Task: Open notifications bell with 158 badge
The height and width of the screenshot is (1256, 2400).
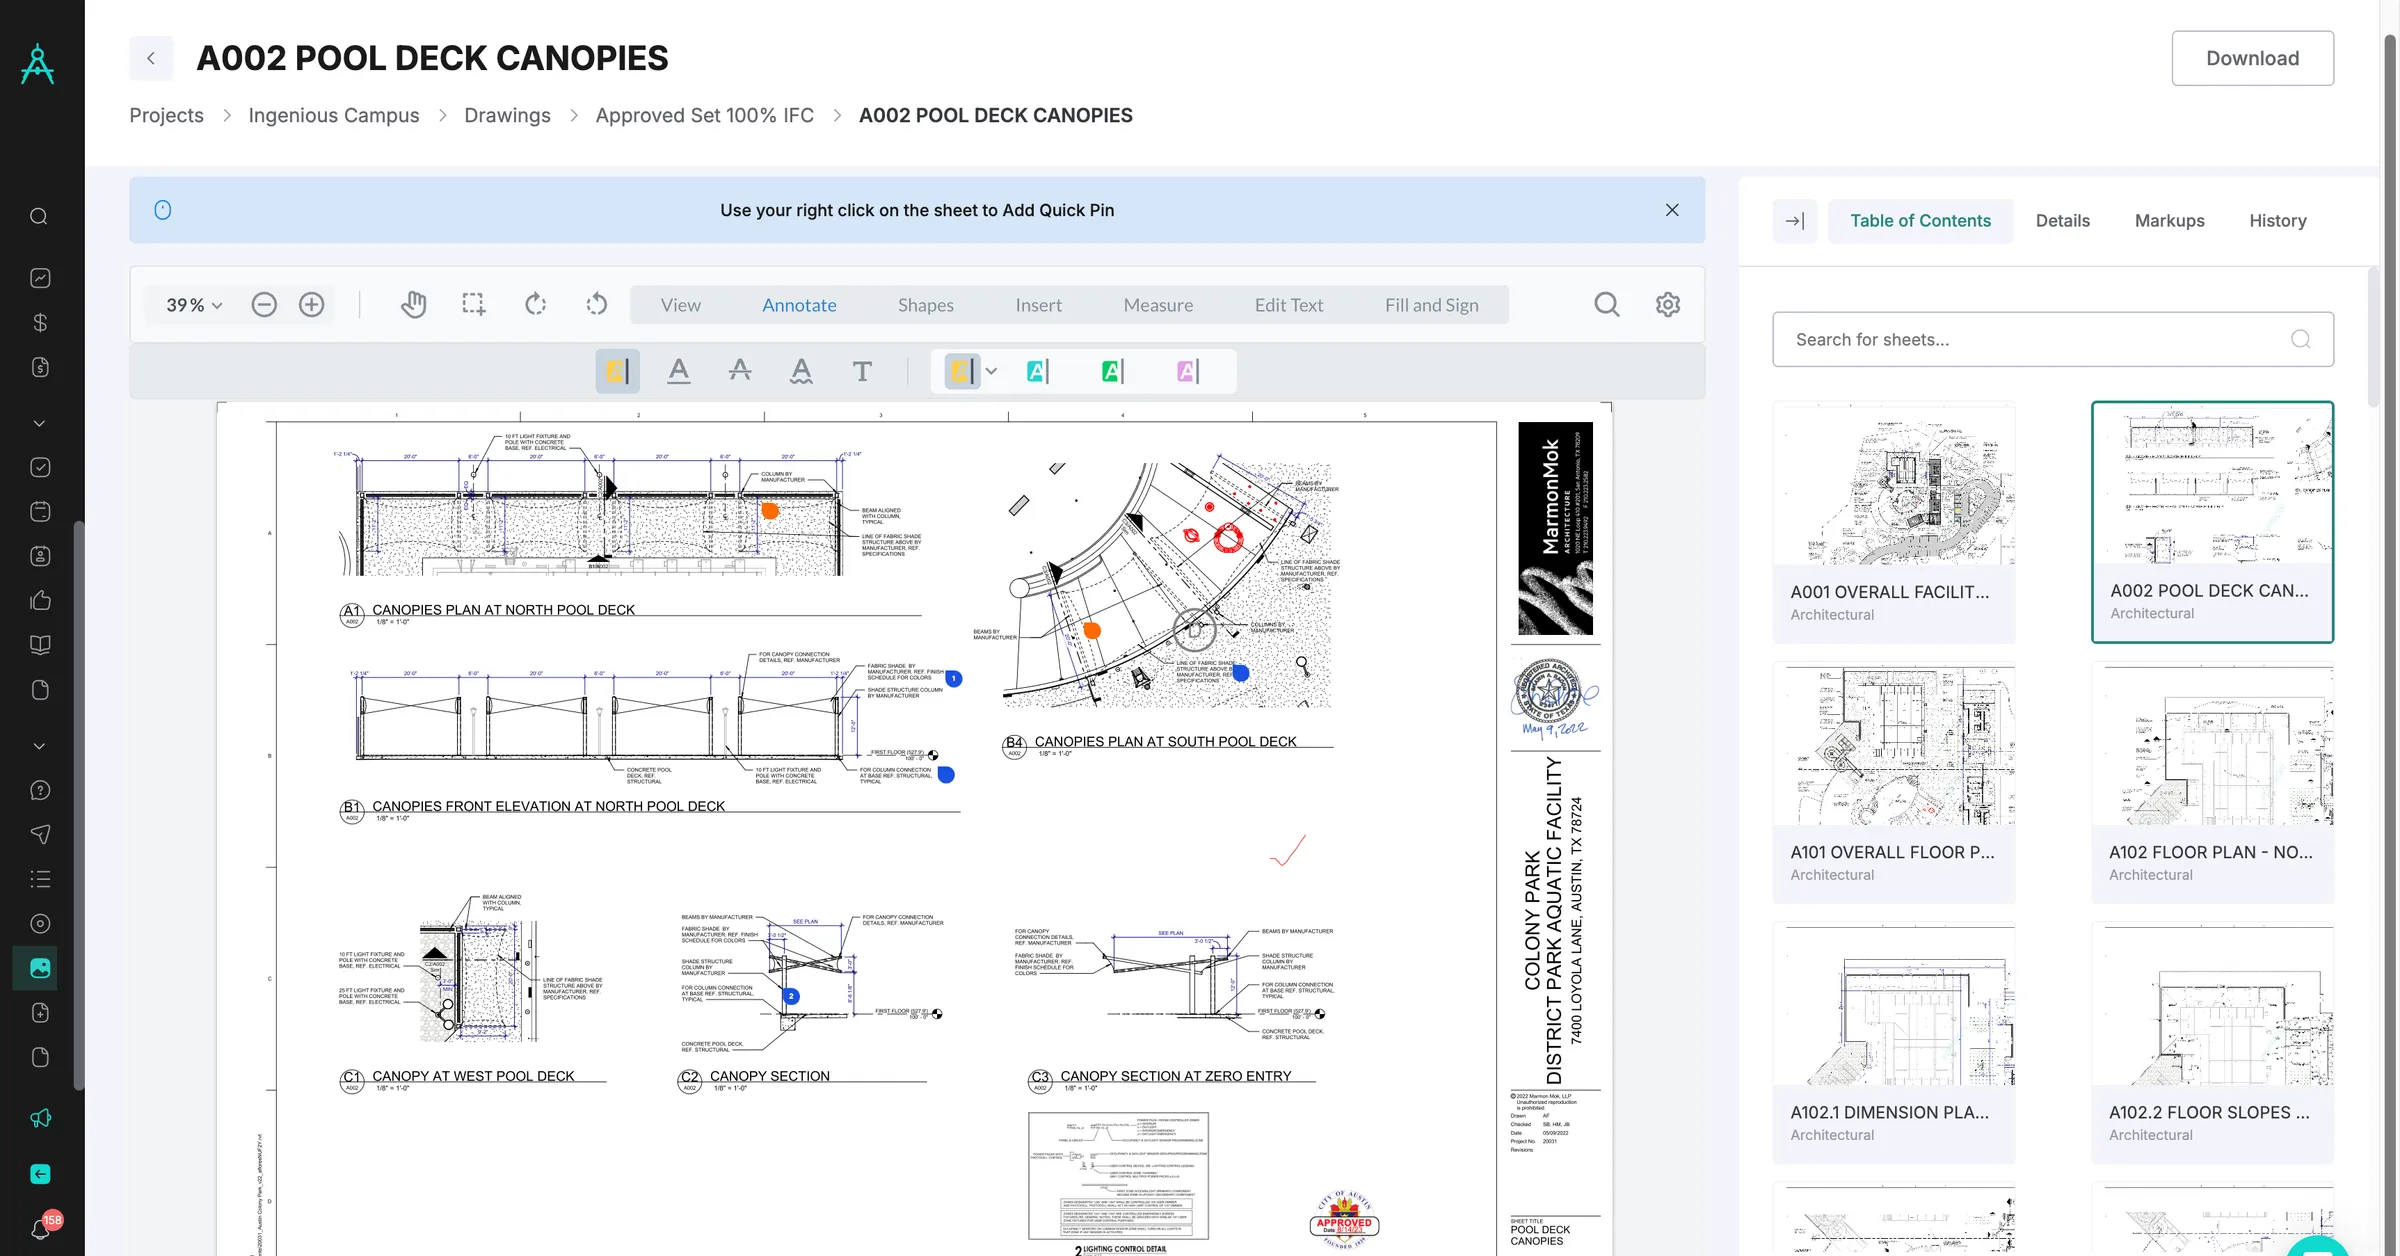Action: tap(41, 1228)
